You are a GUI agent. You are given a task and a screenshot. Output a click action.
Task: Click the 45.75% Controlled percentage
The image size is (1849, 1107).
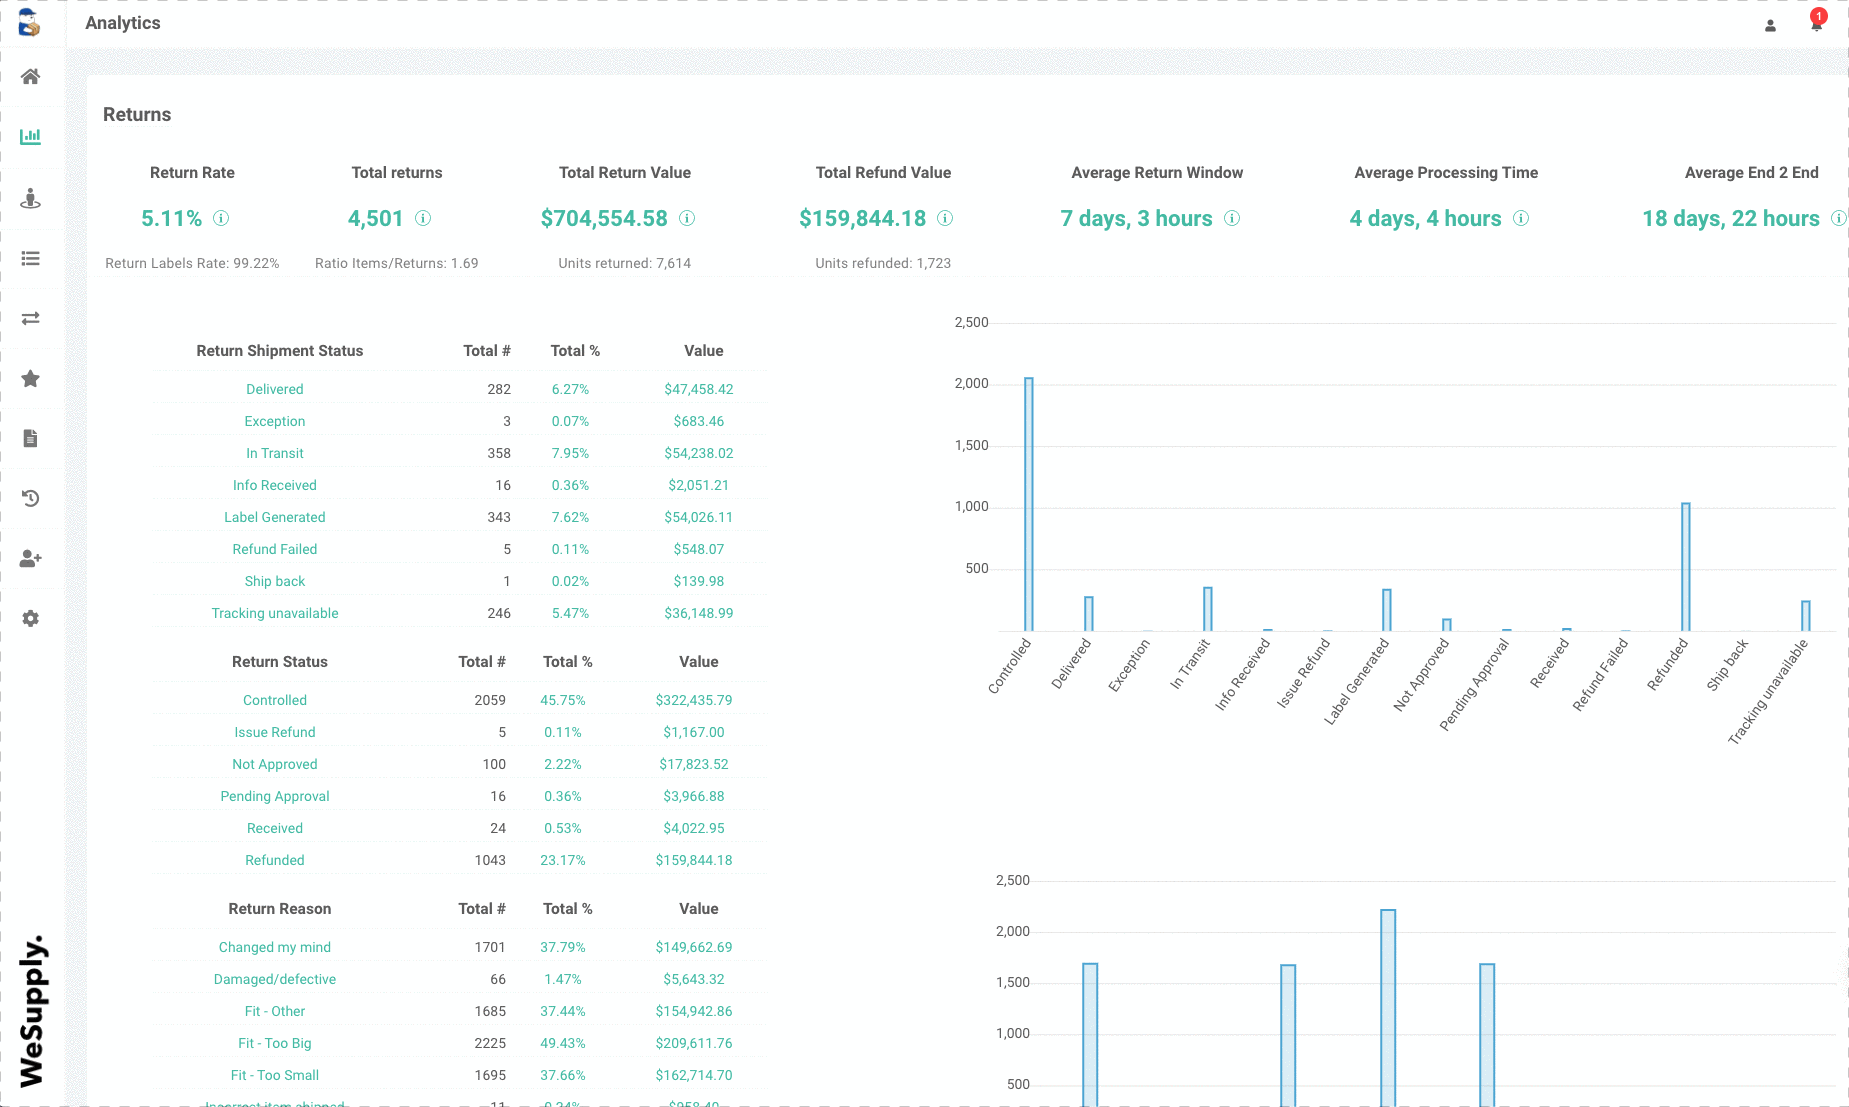(563, 700)
